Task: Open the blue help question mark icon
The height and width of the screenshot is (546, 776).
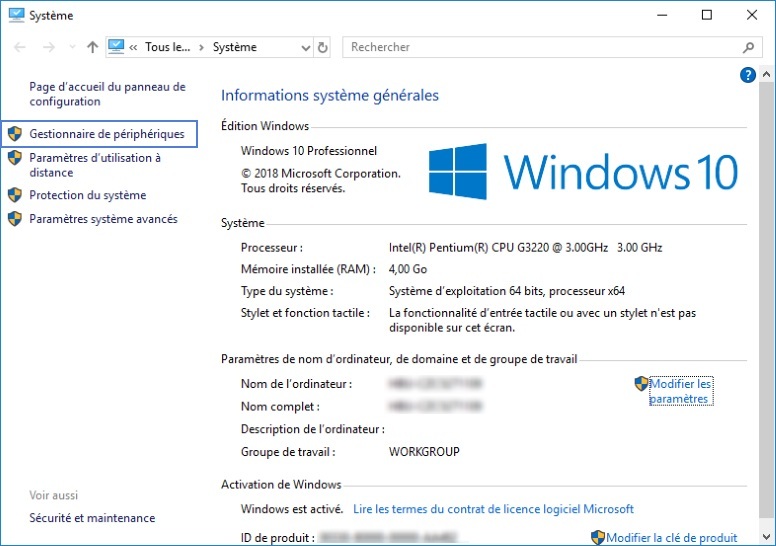Action: [747, 75]
